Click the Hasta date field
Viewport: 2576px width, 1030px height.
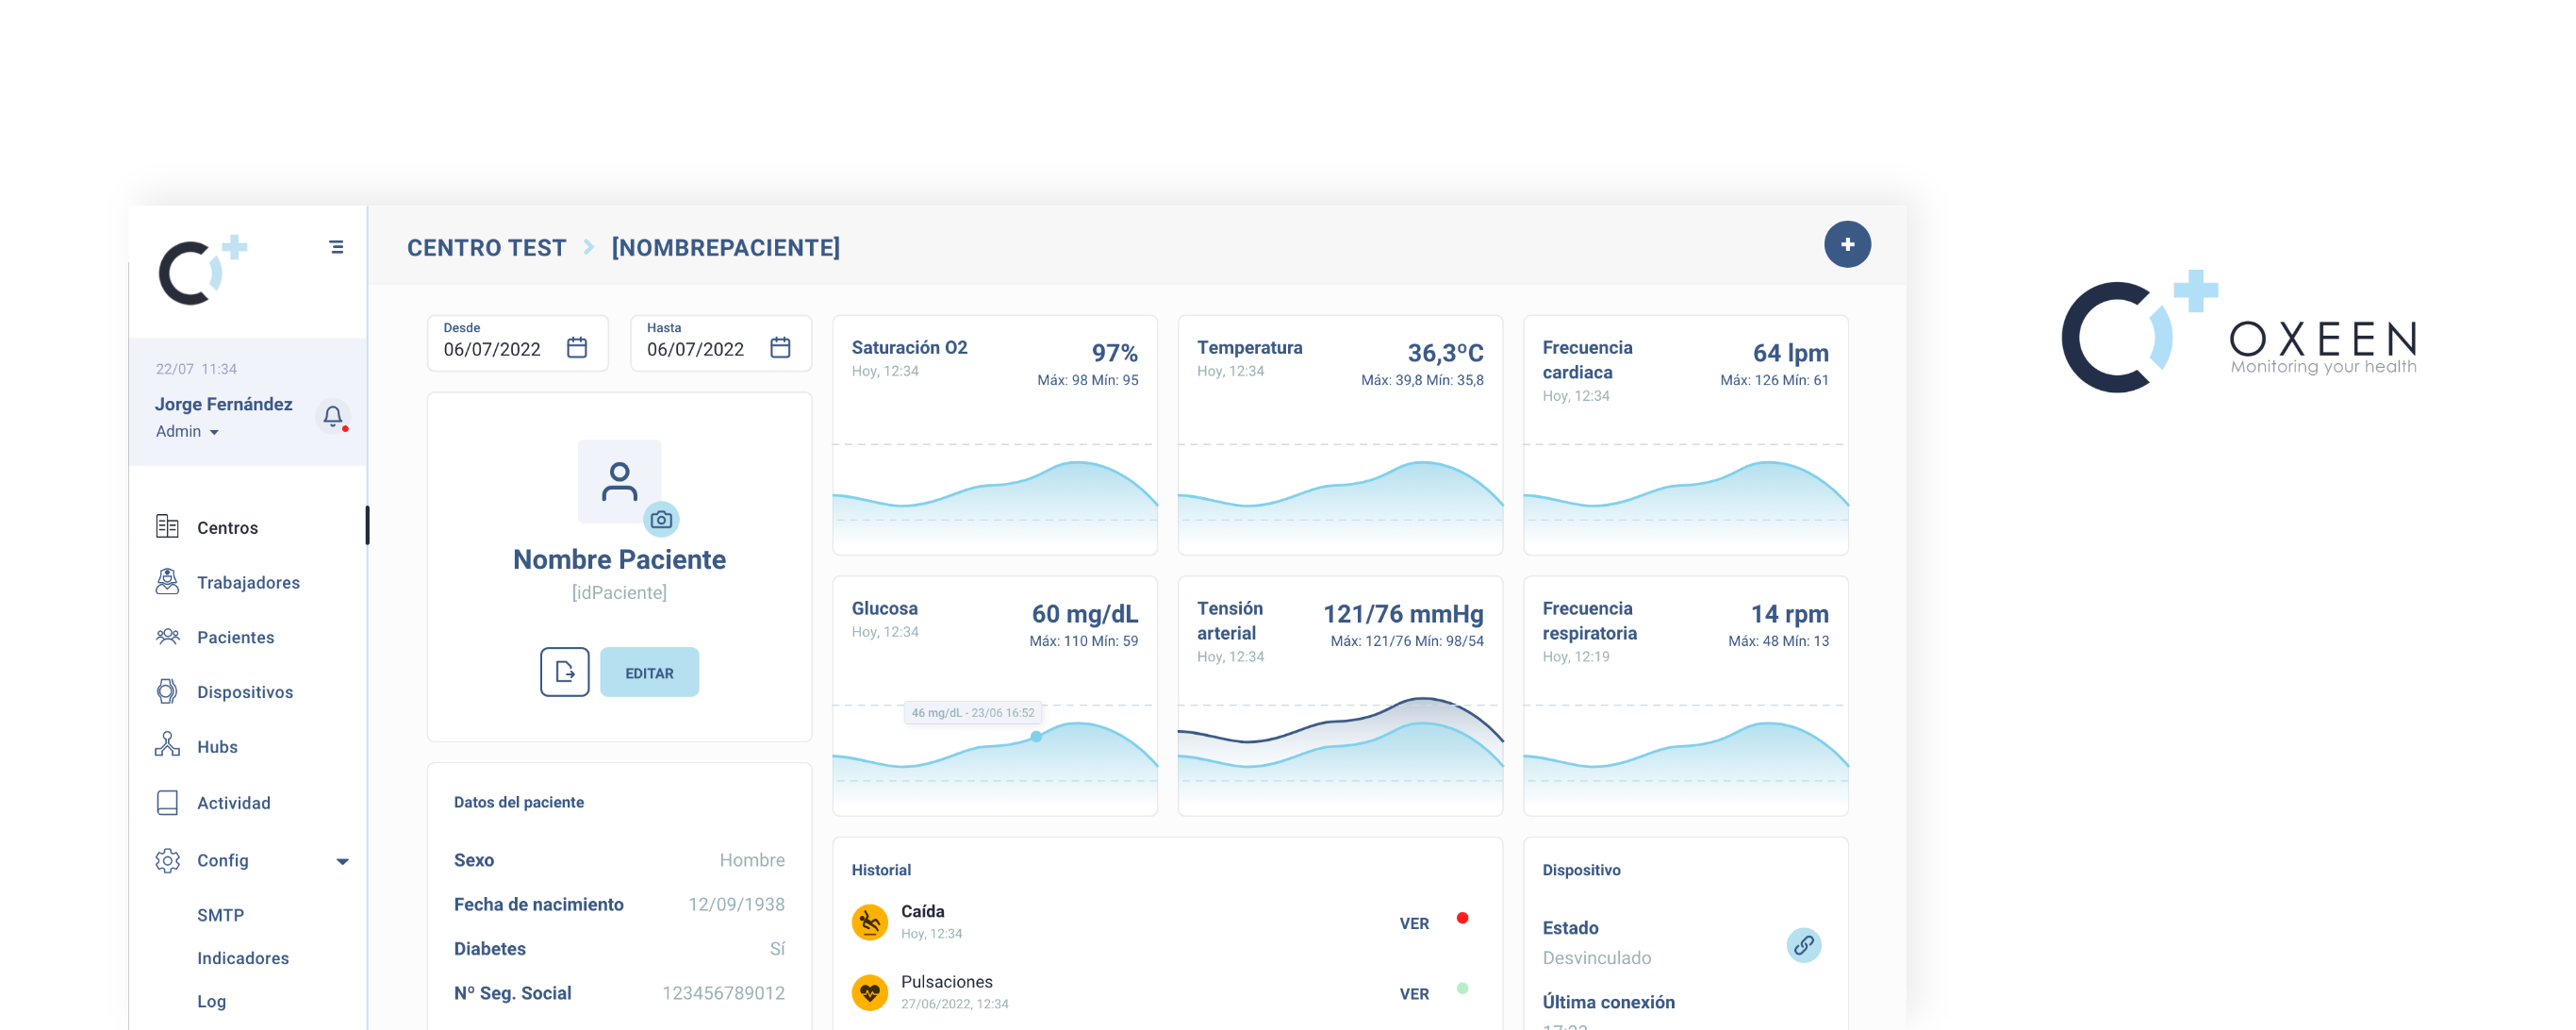coord(720,343)
